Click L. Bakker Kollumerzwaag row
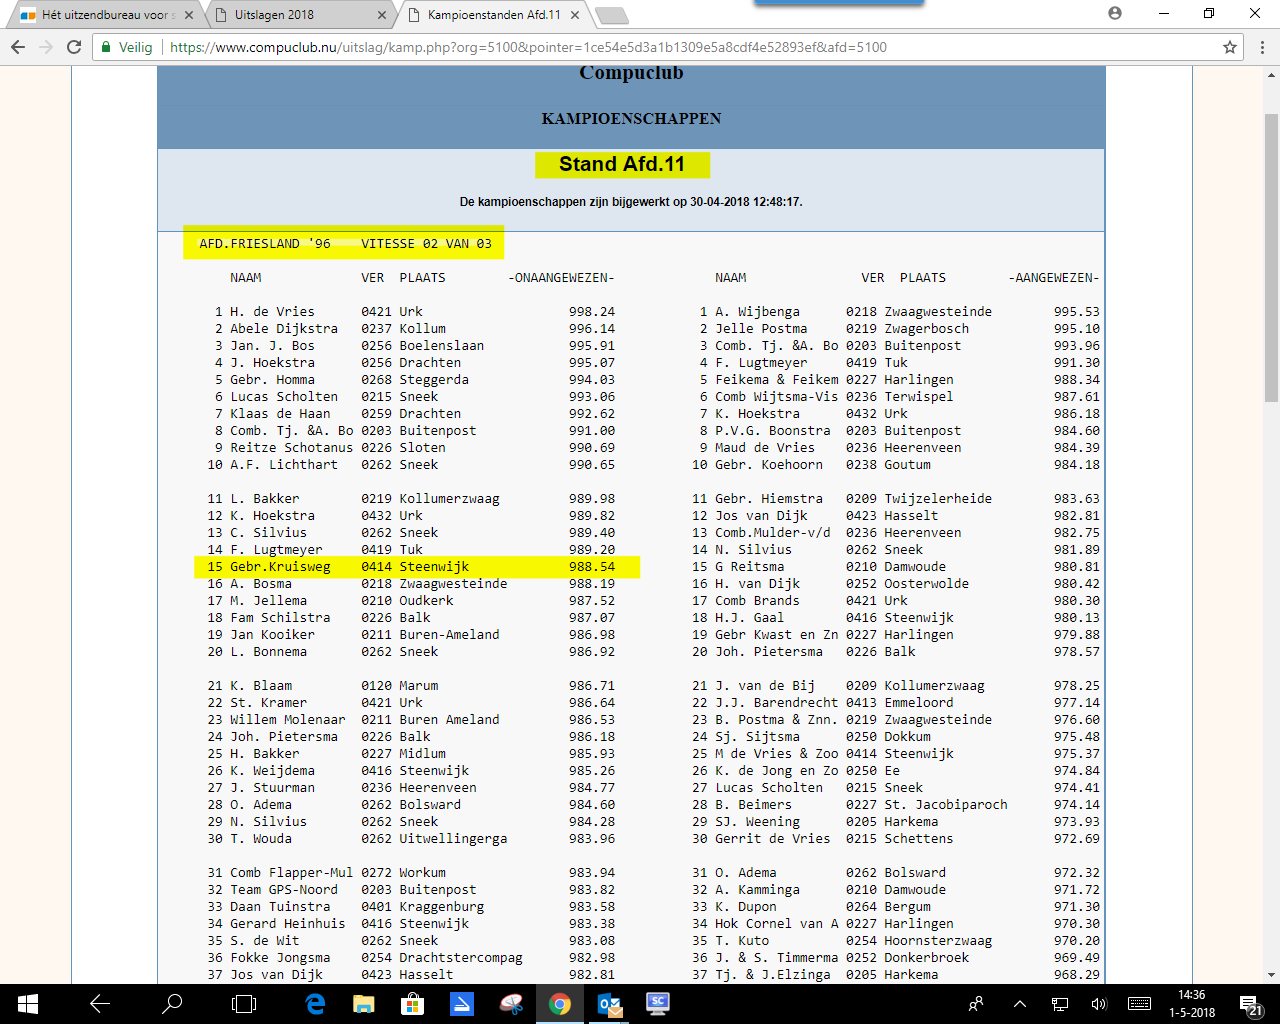 [411, 498]
